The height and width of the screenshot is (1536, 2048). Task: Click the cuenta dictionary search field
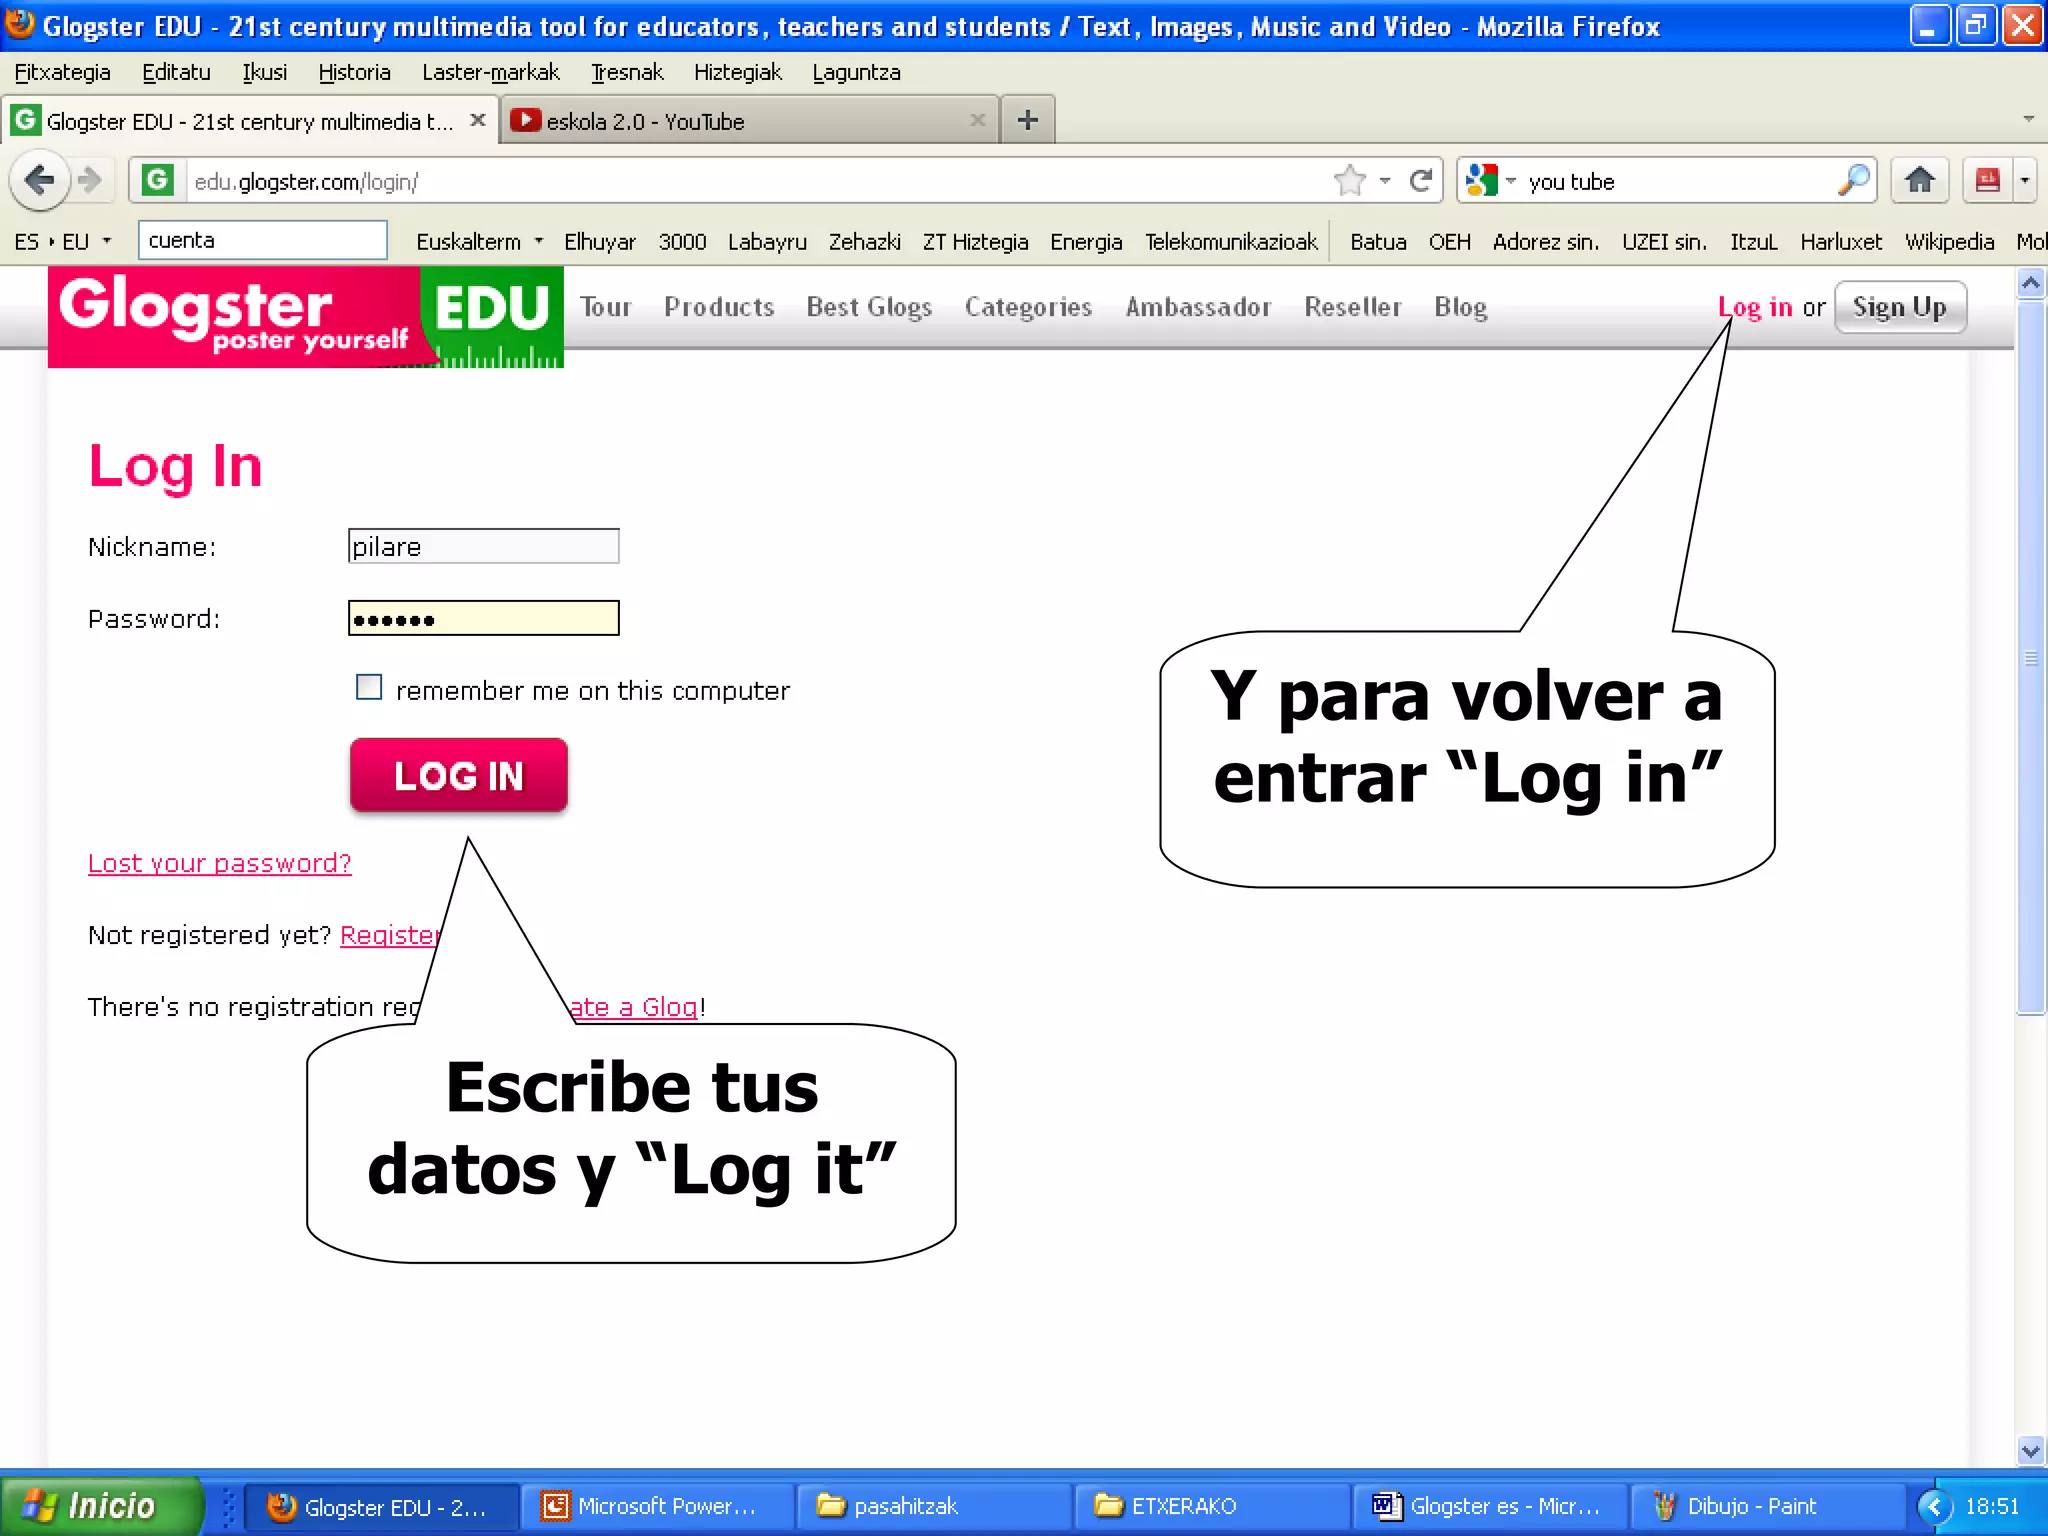pyautogui.click(x=262, y=240)
